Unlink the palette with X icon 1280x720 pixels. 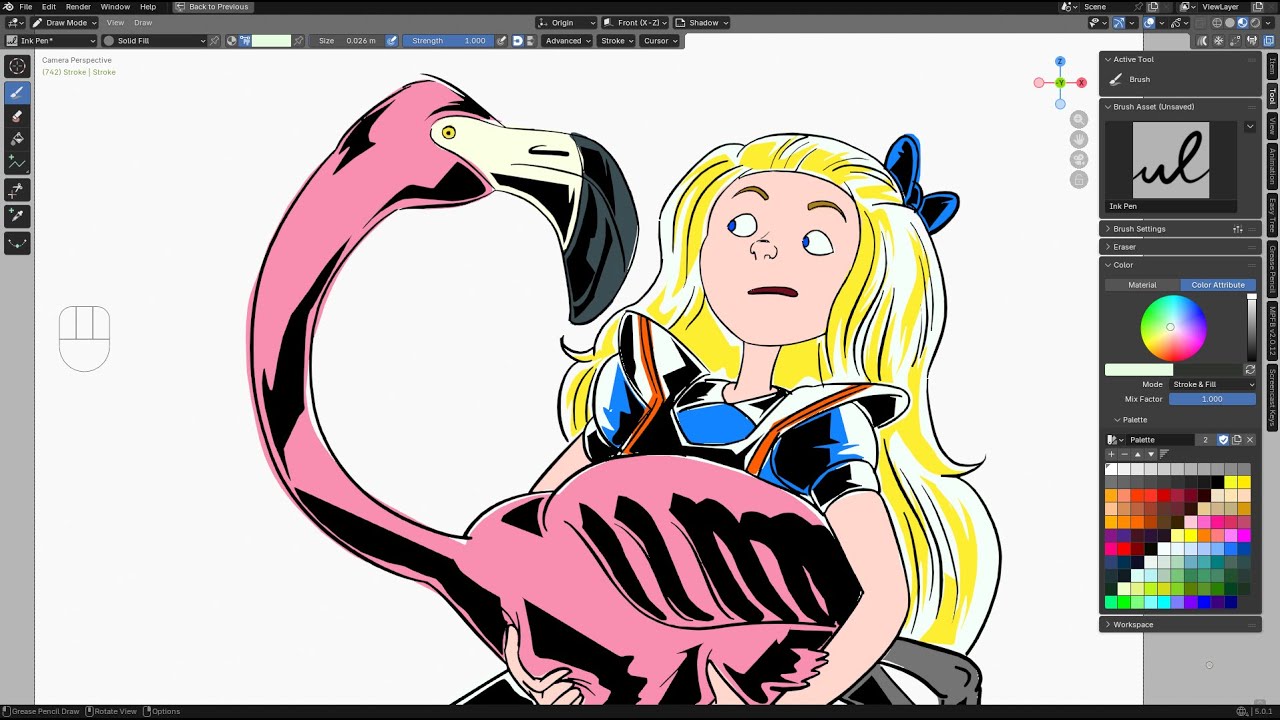1249,440
